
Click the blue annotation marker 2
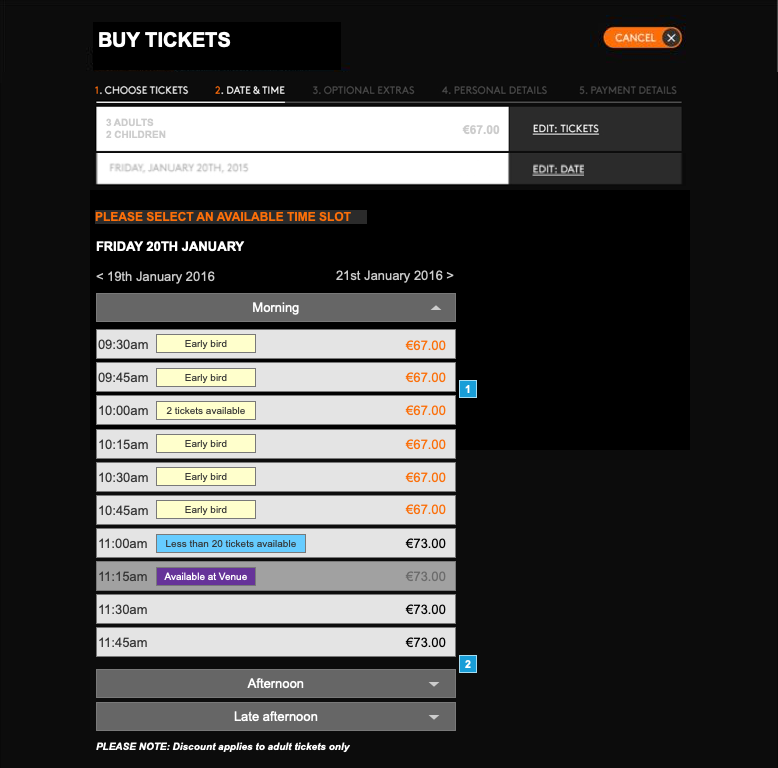click(468, 663)
